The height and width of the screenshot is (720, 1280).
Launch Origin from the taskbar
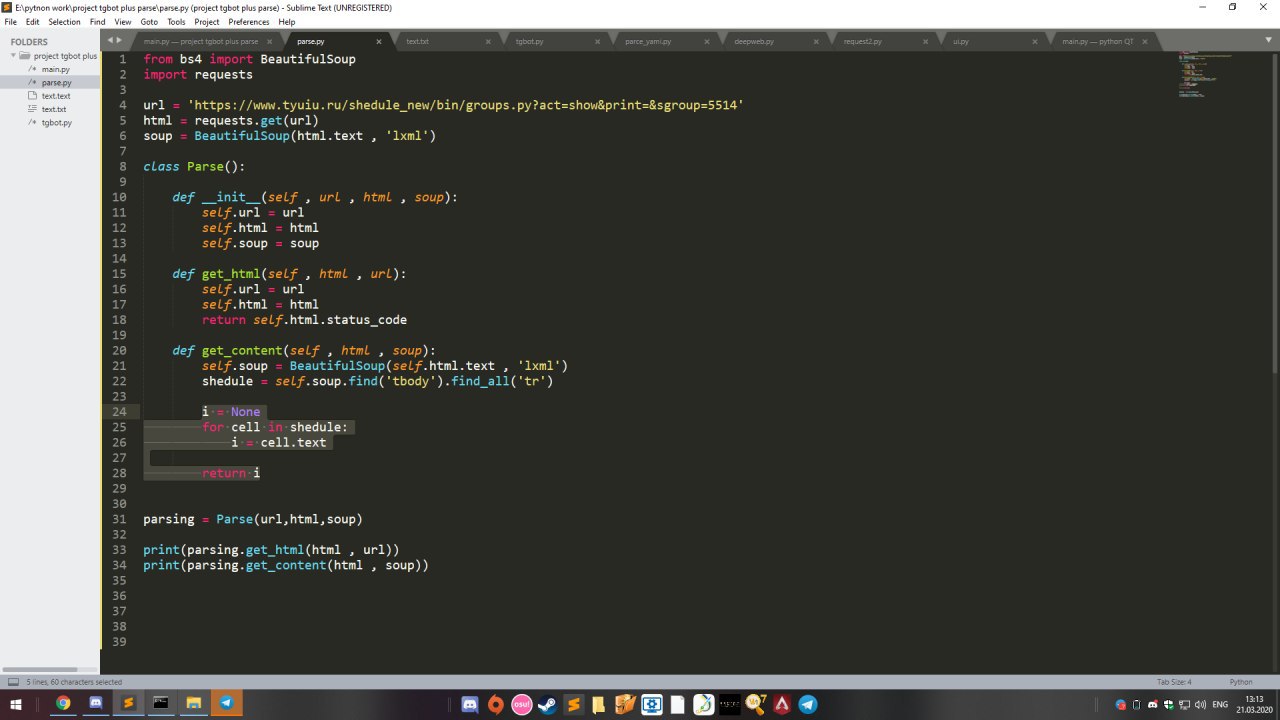[495, 704]
